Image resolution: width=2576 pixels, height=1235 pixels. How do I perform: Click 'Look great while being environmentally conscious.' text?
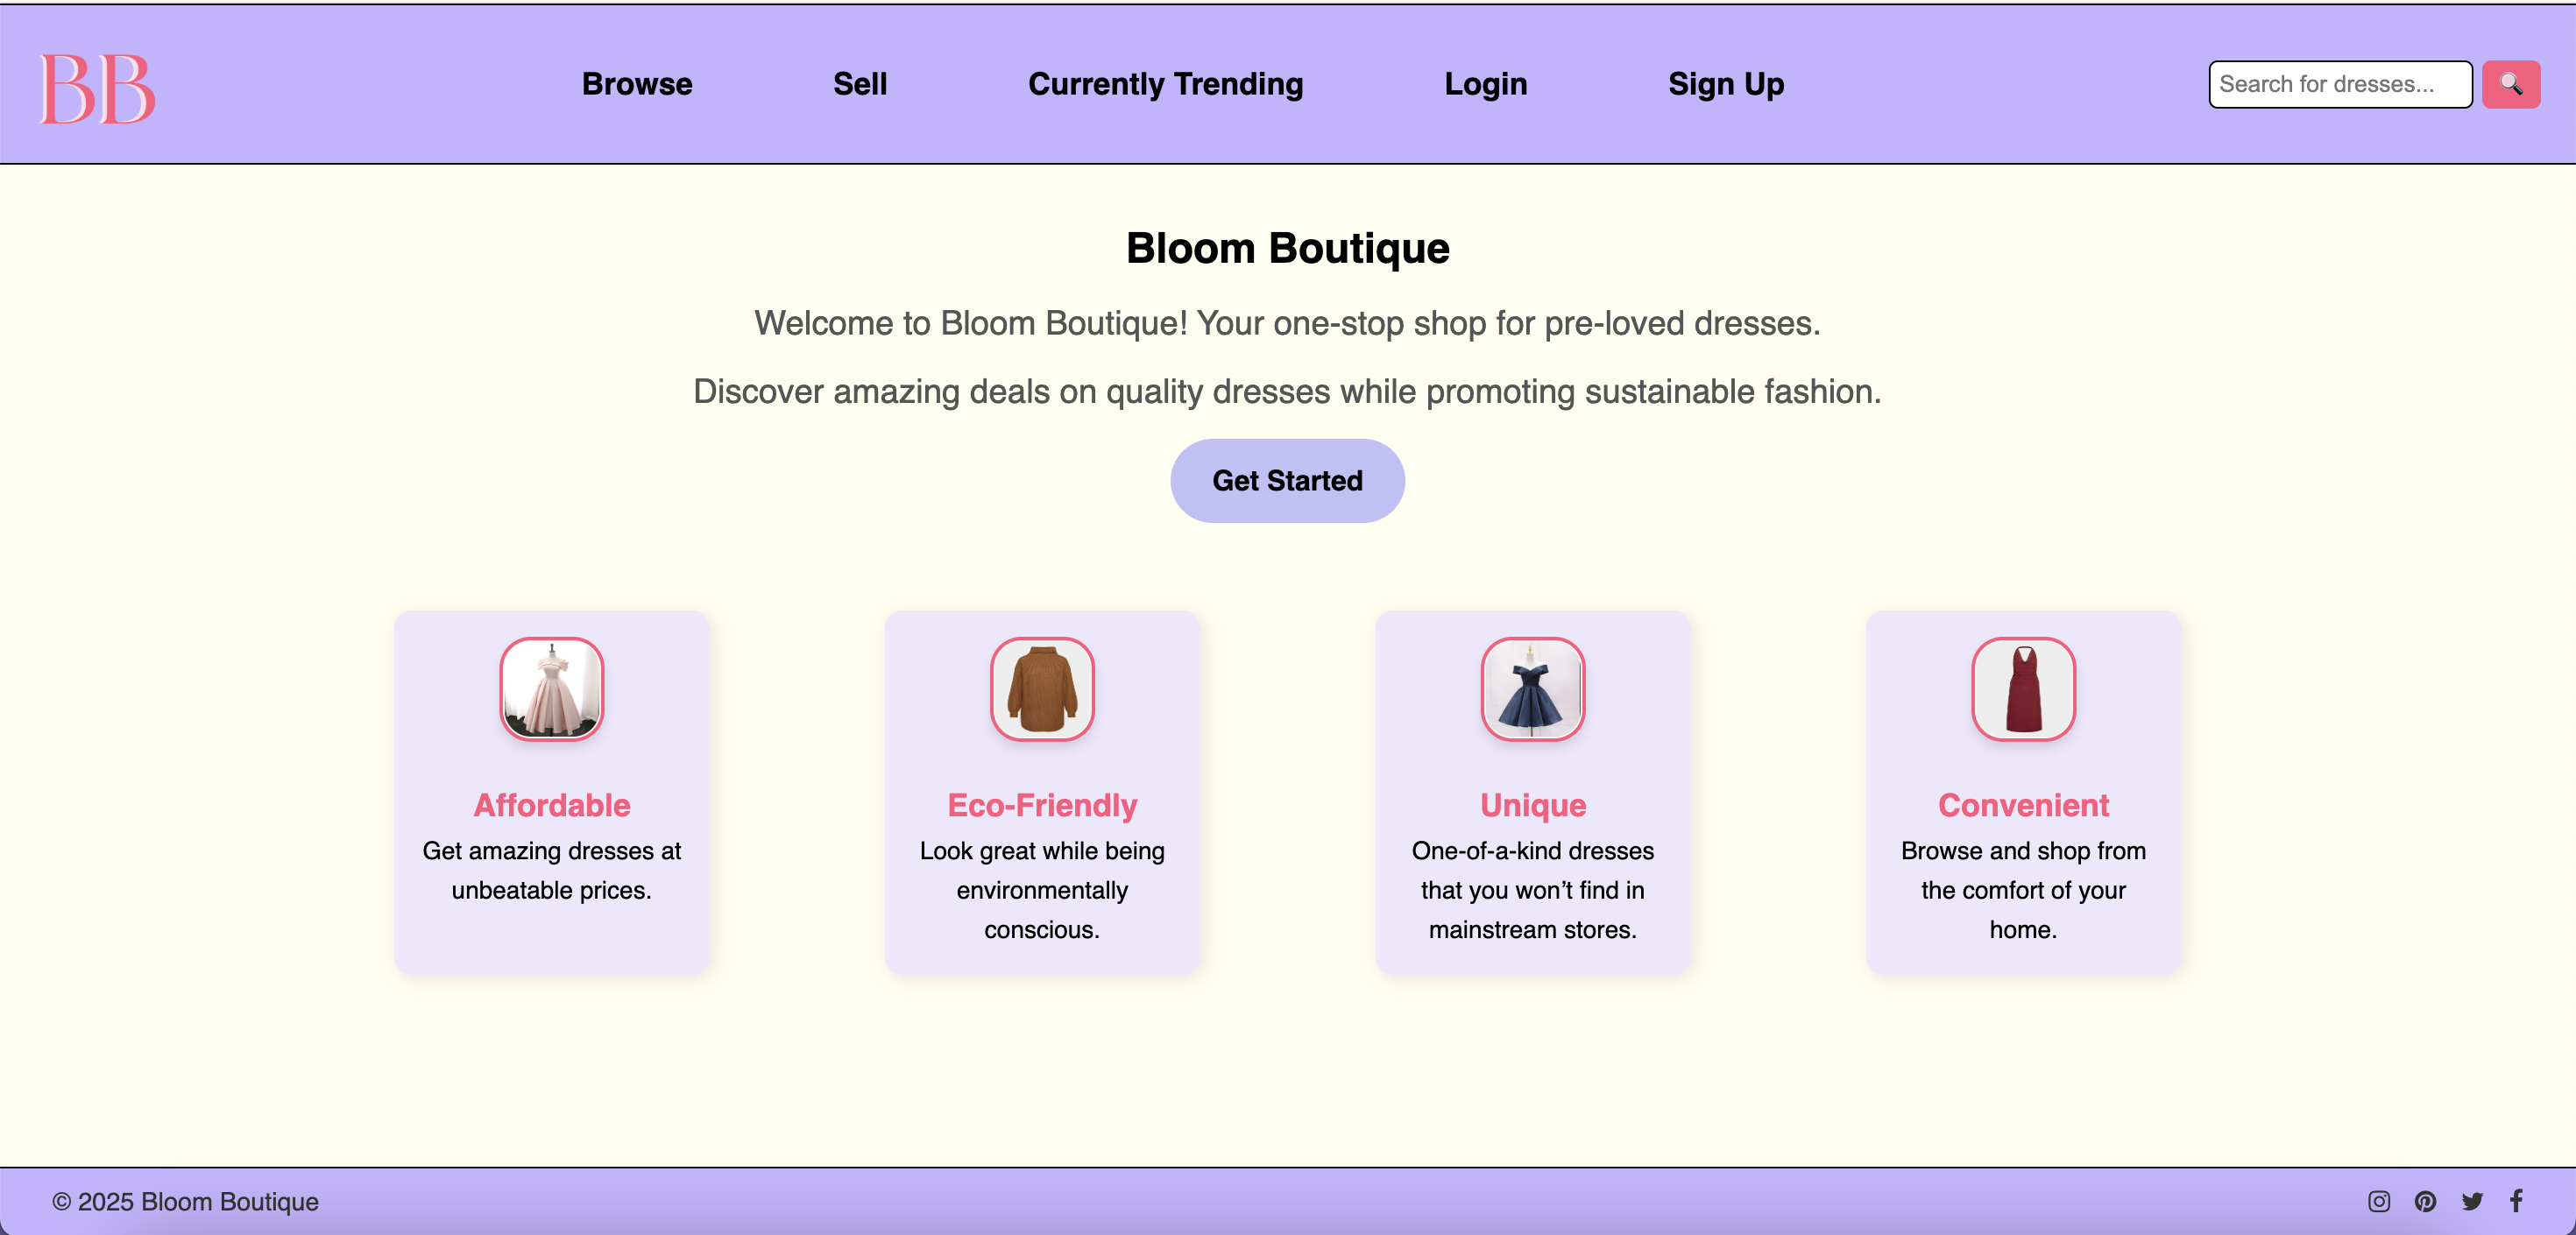(x=1042, y=890)
